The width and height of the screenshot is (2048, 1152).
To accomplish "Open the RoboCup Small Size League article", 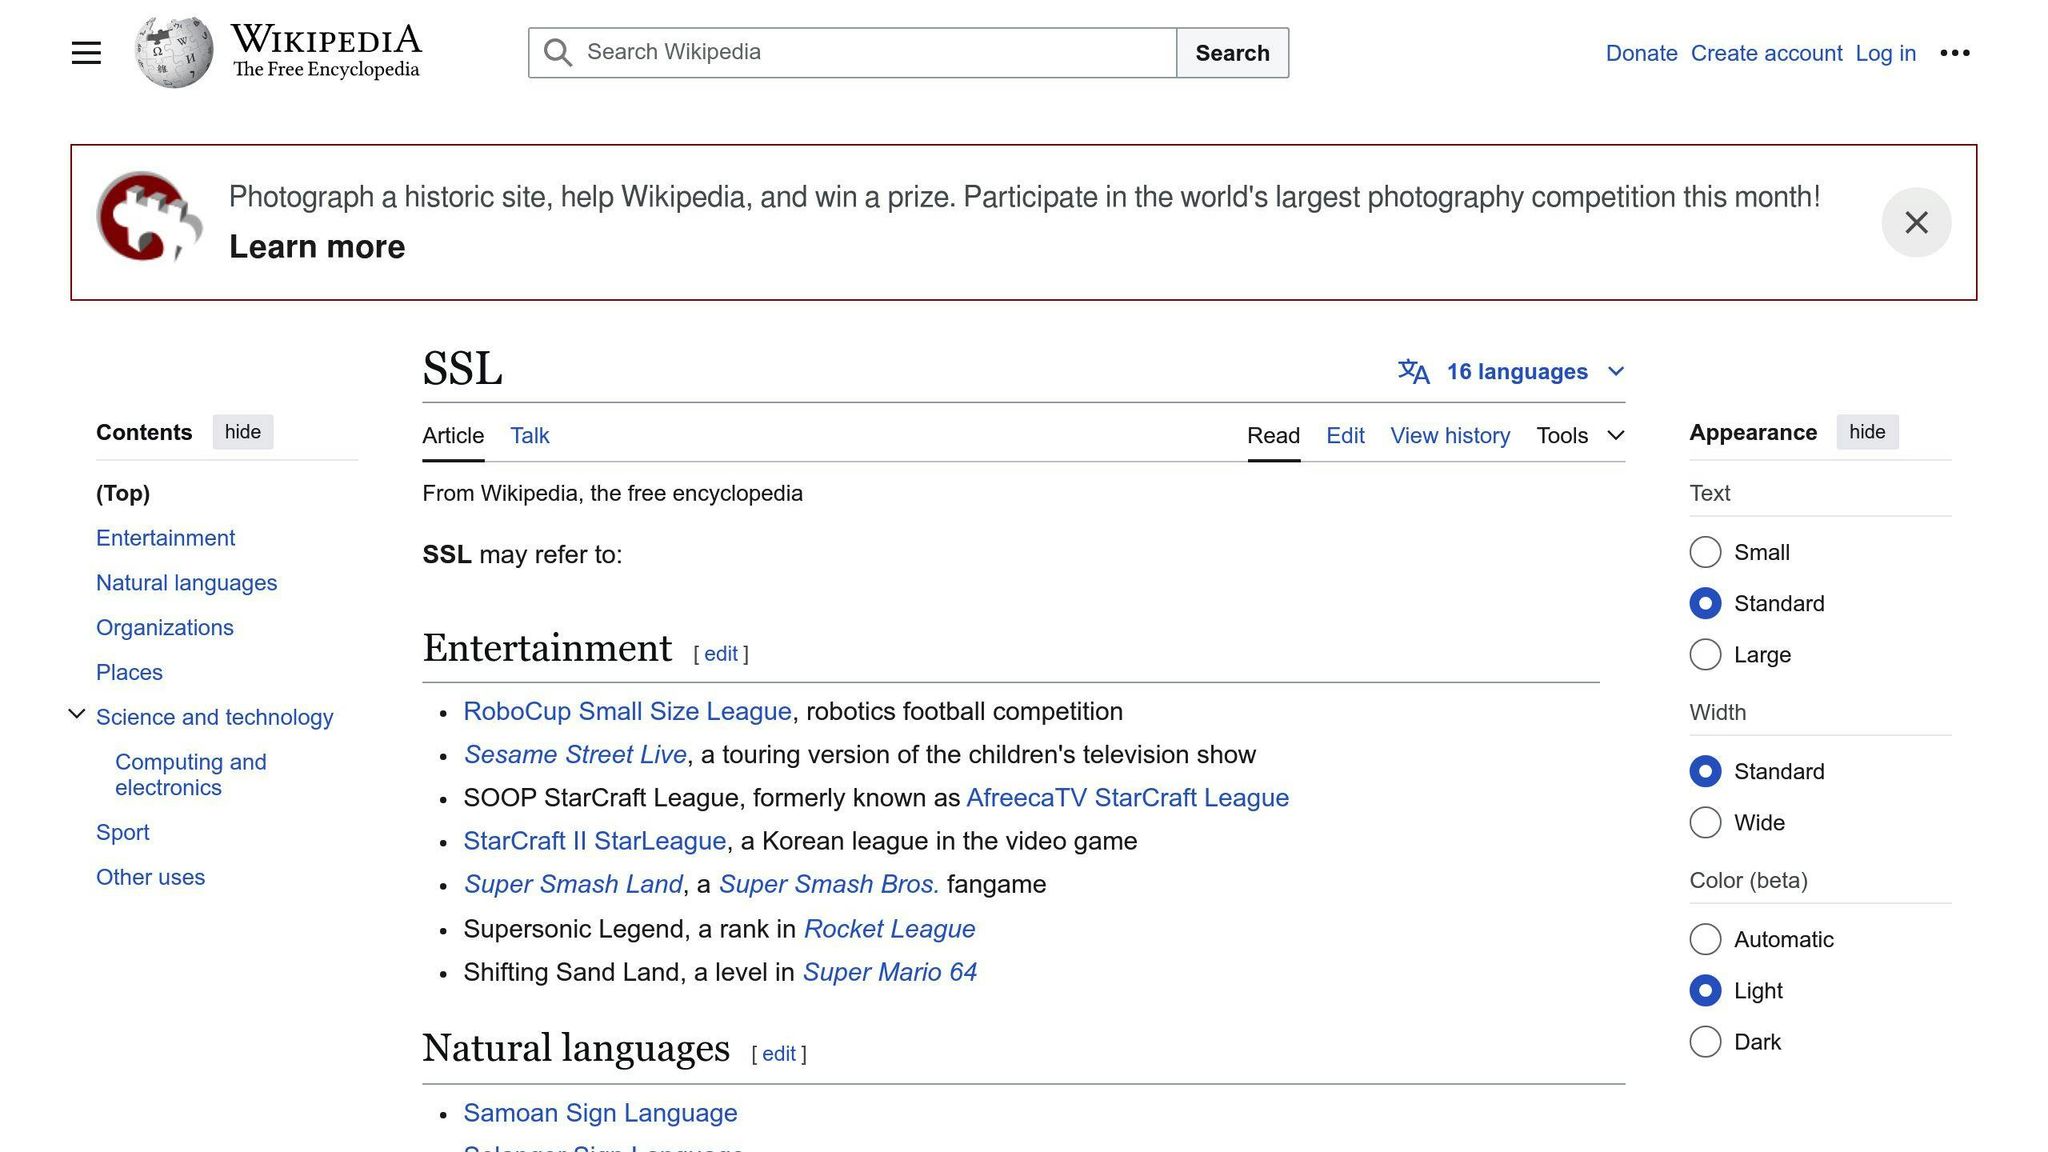I will coord(626,711).
